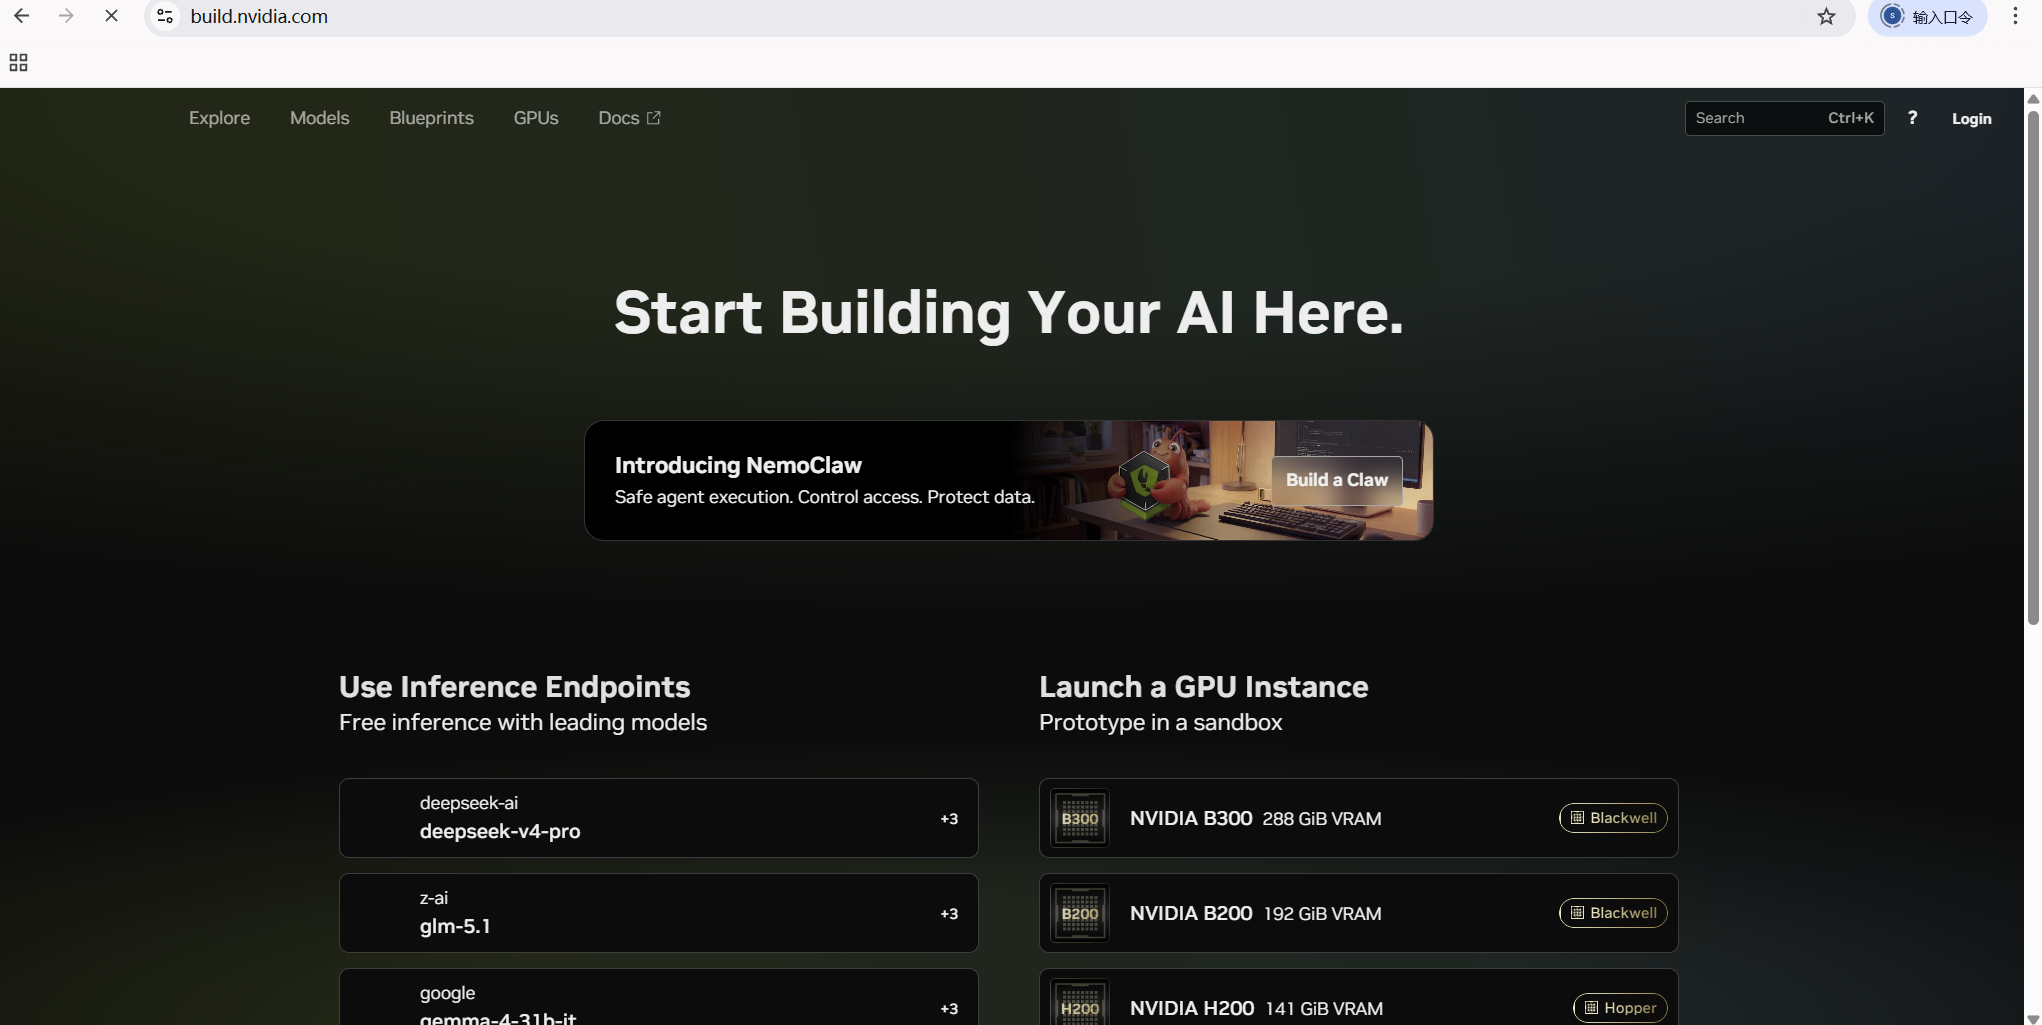Click the H200 chip icon
The width and height of the screenshot is (2042, 1025).
1080,1003
